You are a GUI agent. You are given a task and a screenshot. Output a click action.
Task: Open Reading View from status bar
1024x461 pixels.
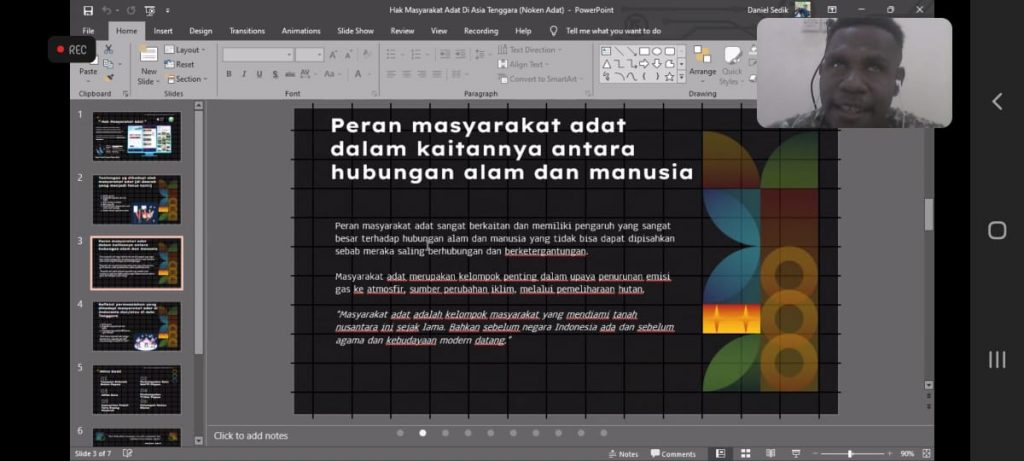[x=769, y=454]
